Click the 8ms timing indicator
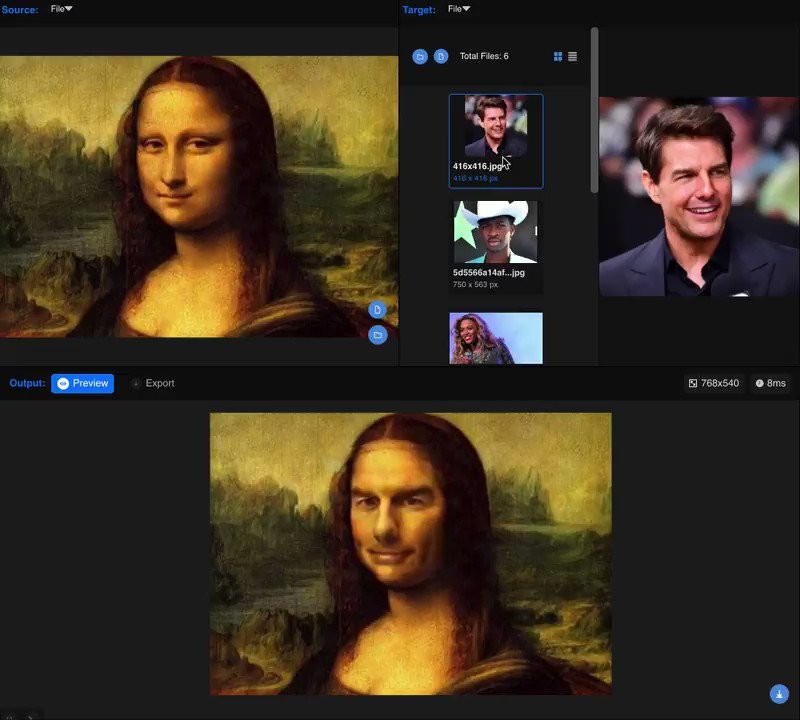This screenshot has width=800, height=720. tap(770, 383)
